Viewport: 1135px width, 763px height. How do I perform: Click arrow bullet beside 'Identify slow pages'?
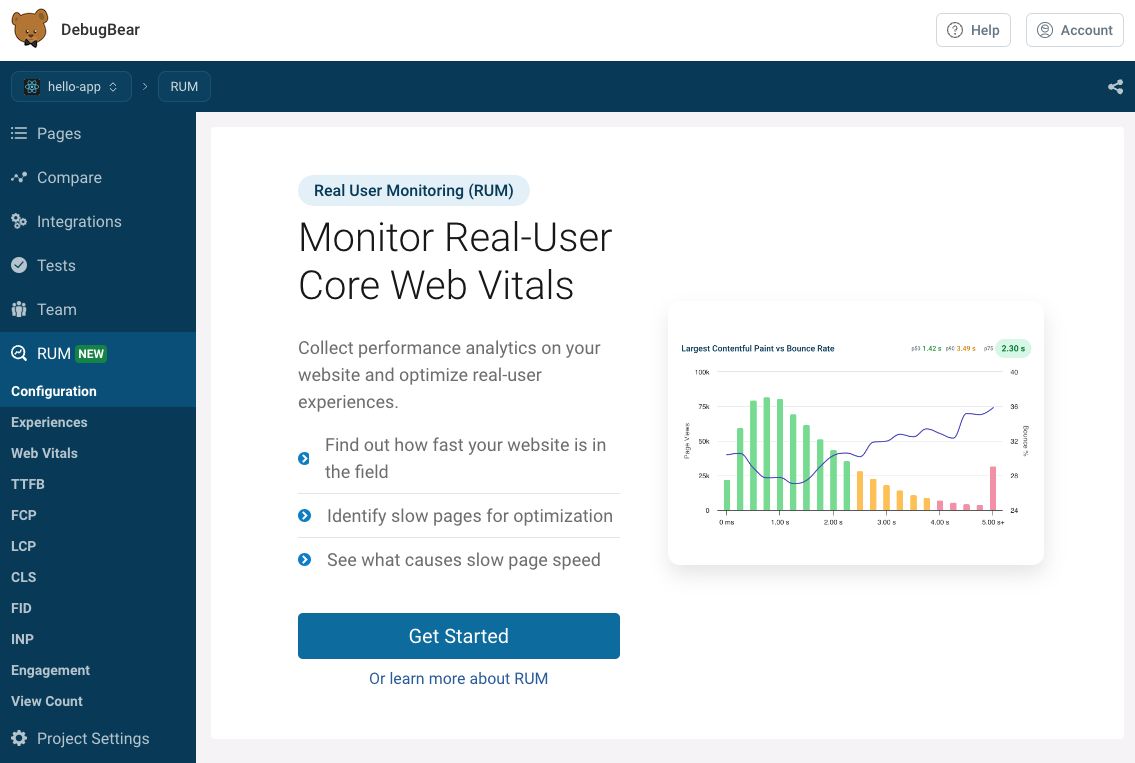pos(305,515)
